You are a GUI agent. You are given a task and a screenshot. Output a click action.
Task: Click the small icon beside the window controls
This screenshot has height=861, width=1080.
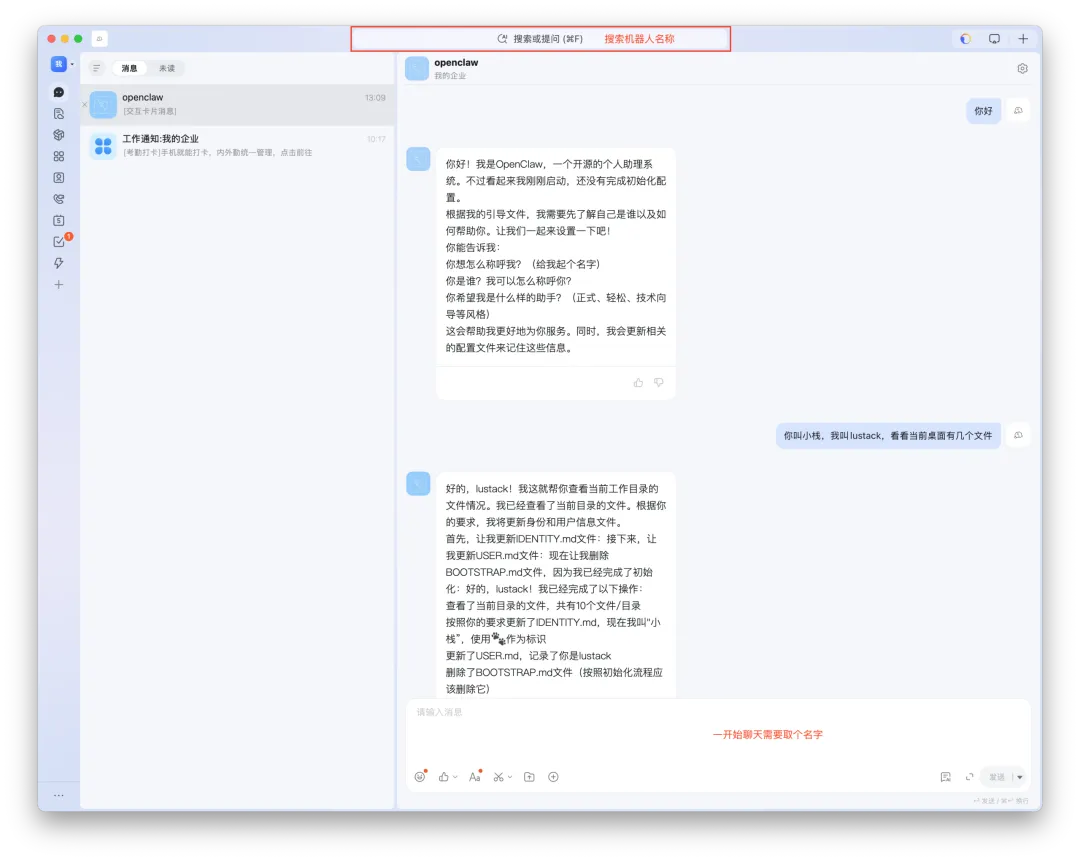100,39
